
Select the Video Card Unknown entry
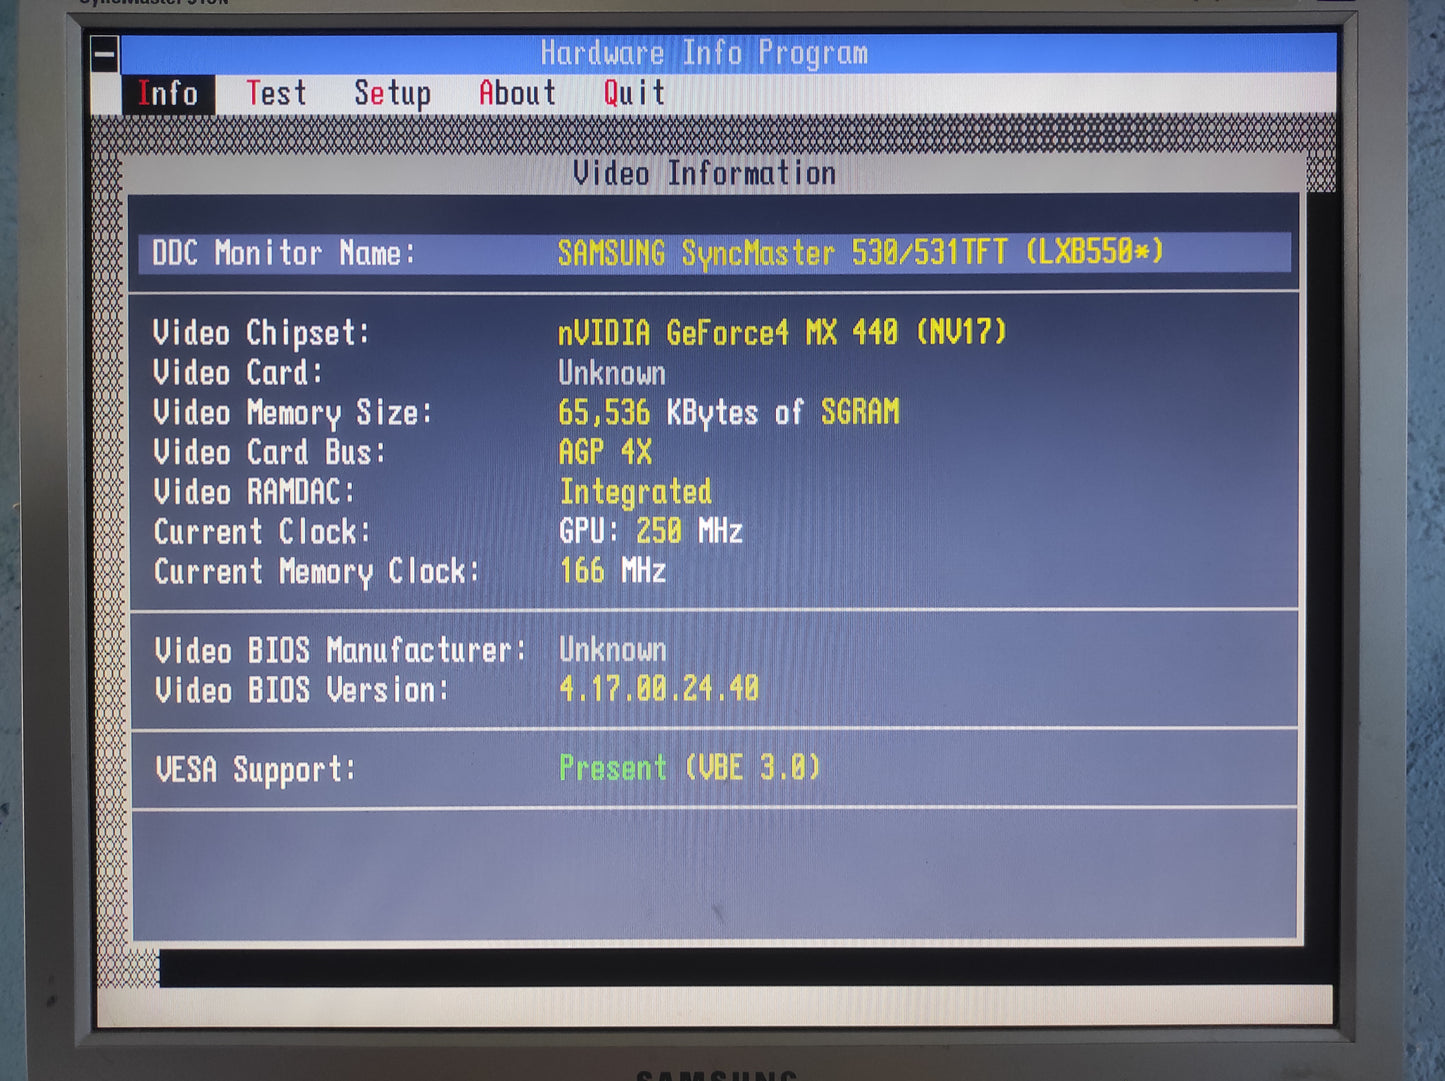(x=612, y=373)
